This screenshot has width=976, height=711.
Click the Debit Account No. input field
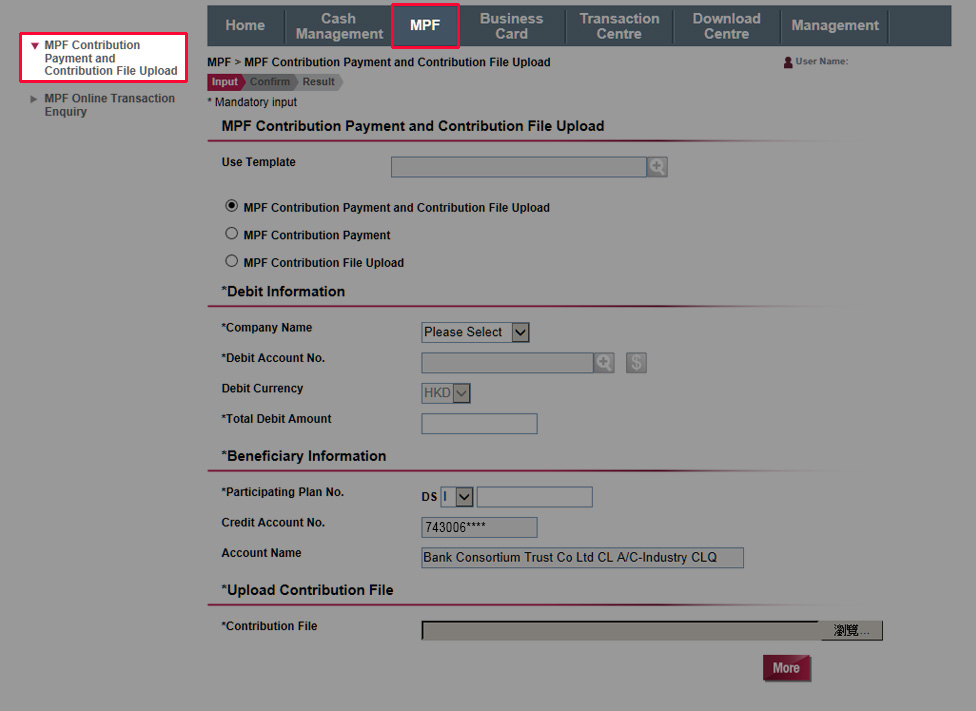[x=507, y=362]
